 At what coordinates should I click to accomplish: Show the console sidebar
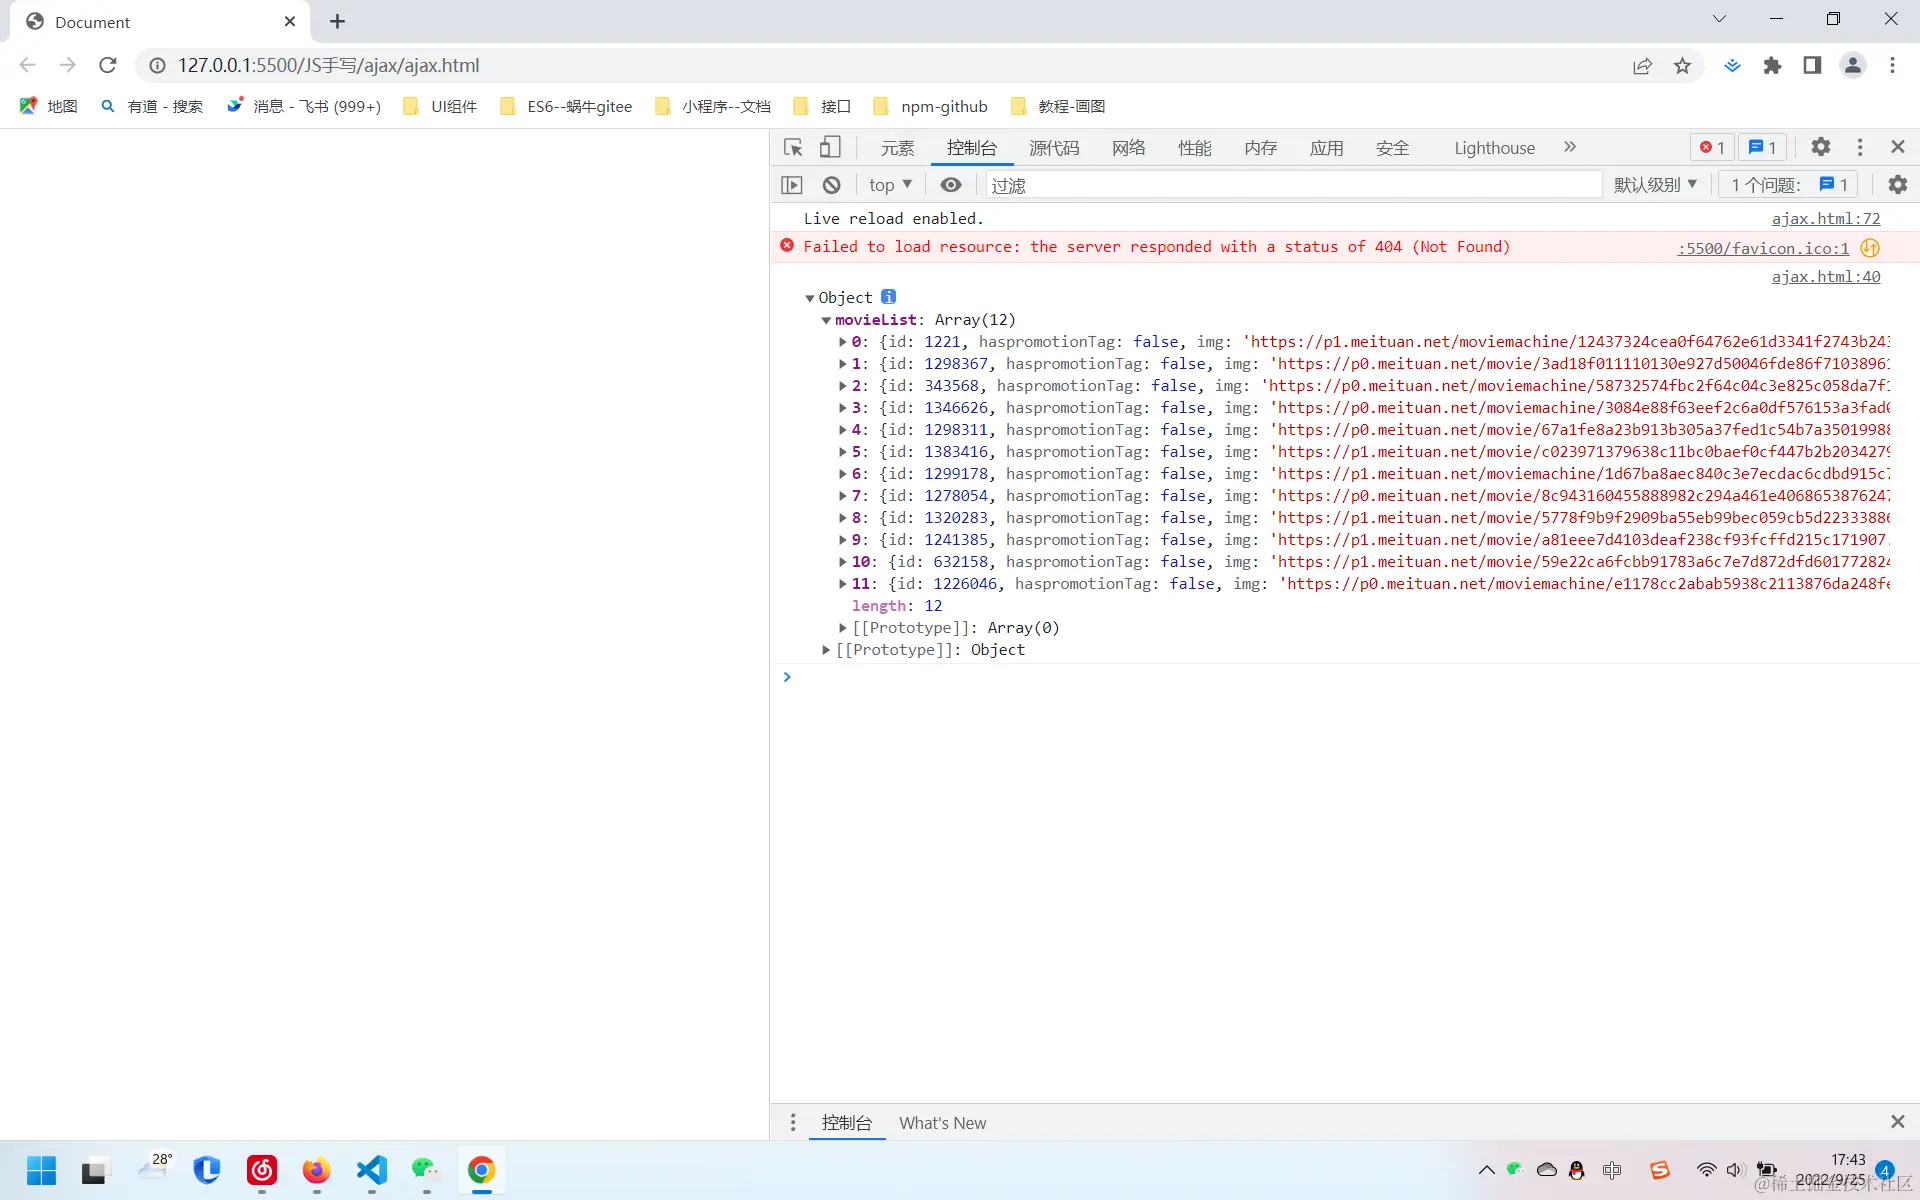click(x=792, y=185)
